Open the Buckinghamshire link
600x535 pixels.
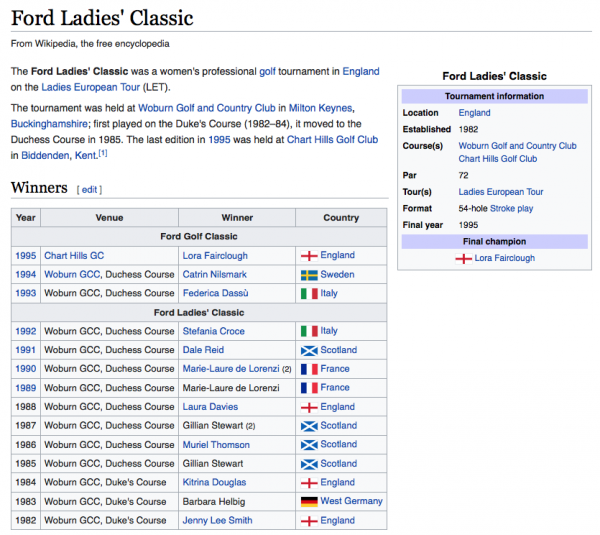click(49, 124)
